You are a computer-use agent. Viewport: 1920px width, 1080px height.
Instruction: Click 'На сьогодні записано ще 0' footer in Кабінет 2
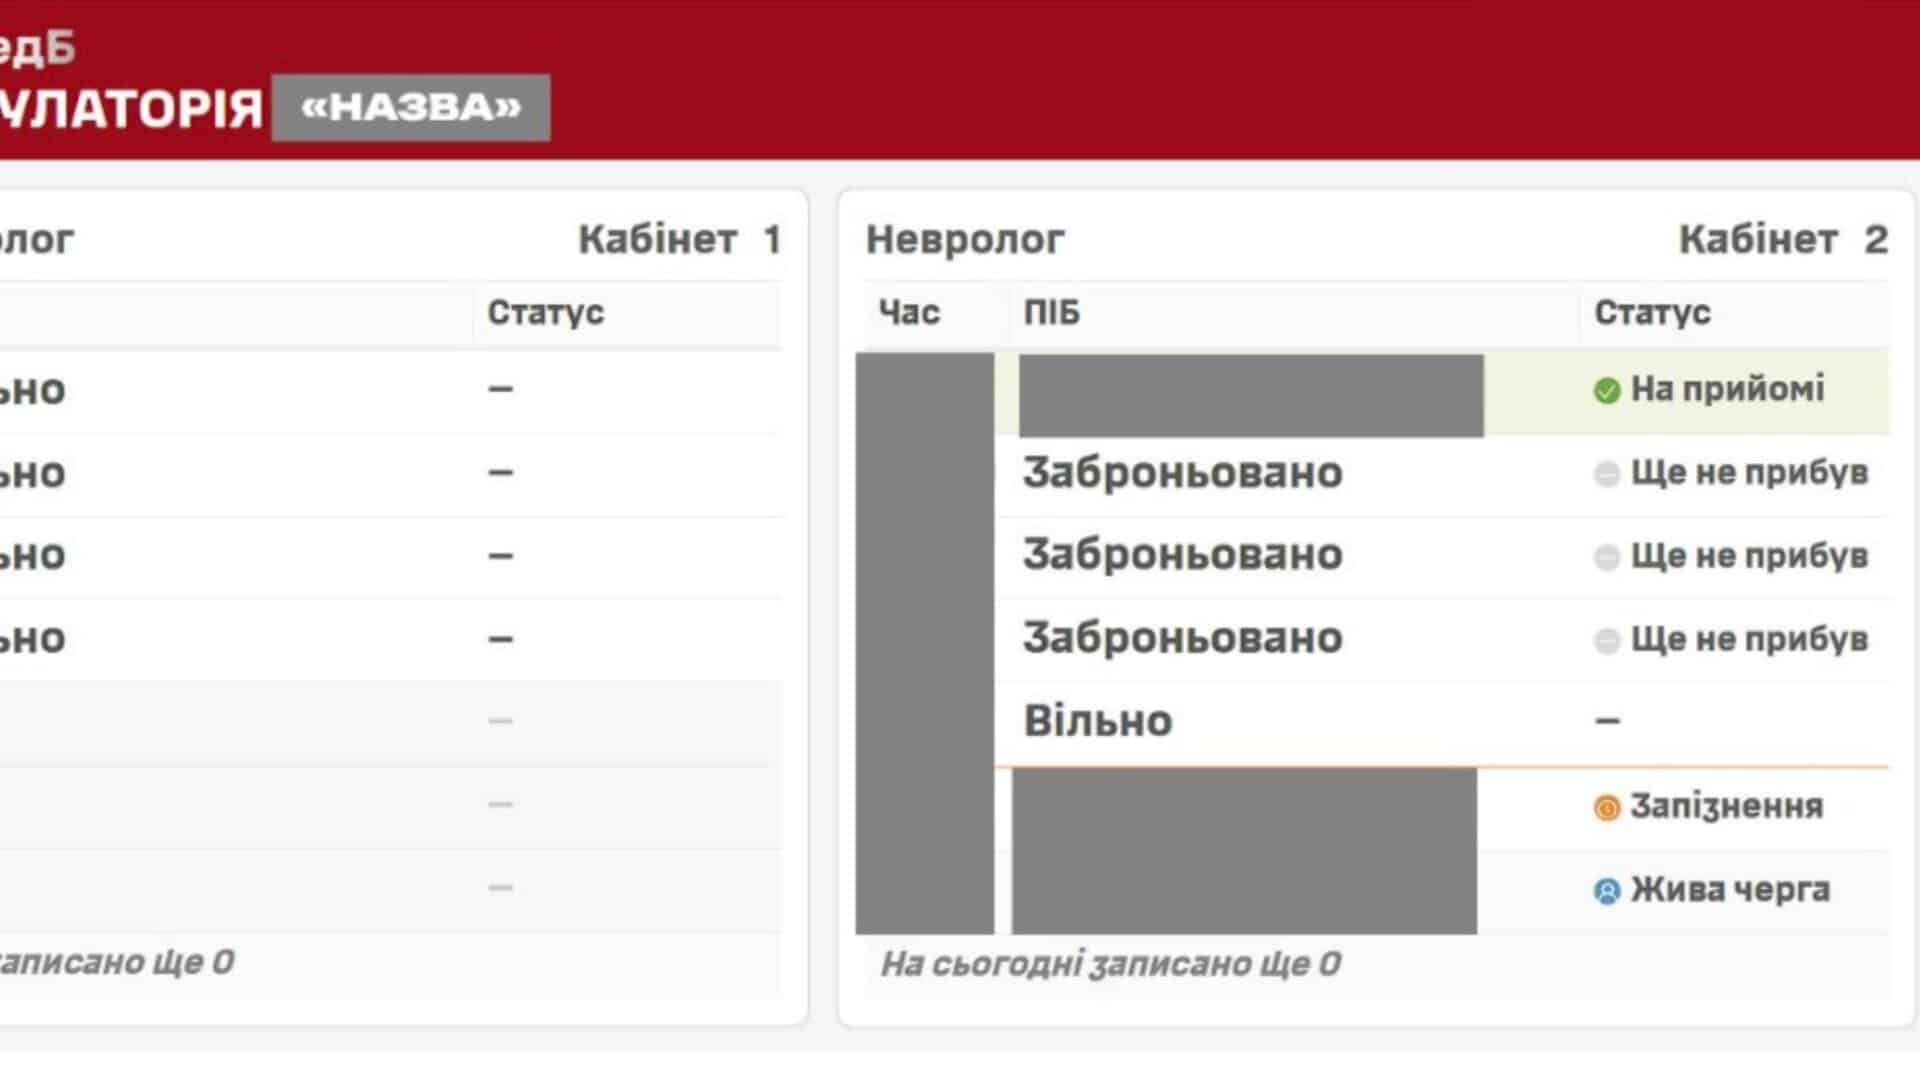coord(1110,964)
